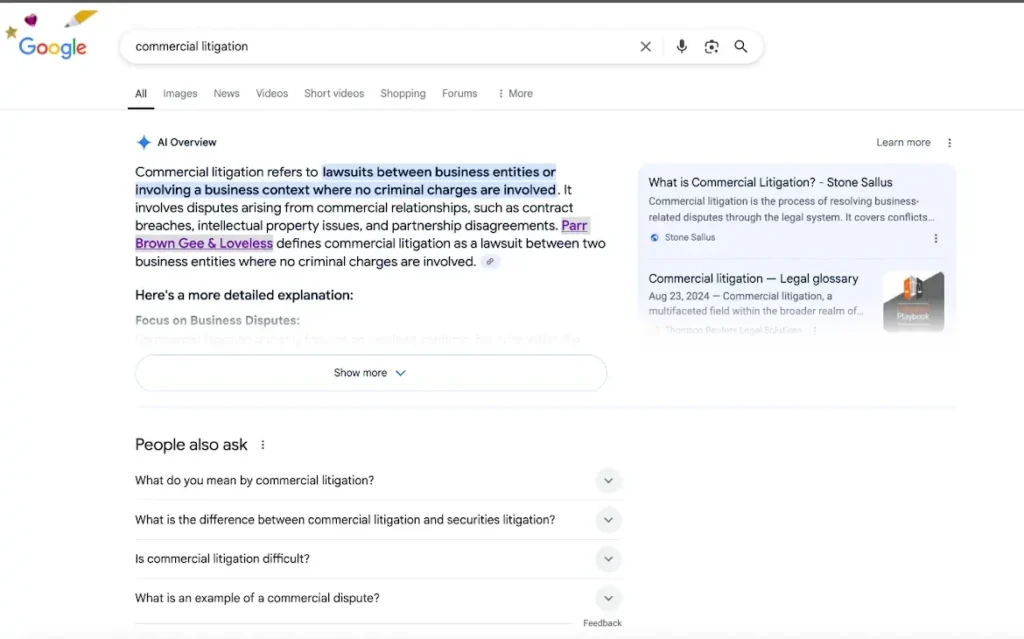Expand What do you mean by commercial litigation?
This screenshot has height=639, width=1024.
[x=379, y=481]
